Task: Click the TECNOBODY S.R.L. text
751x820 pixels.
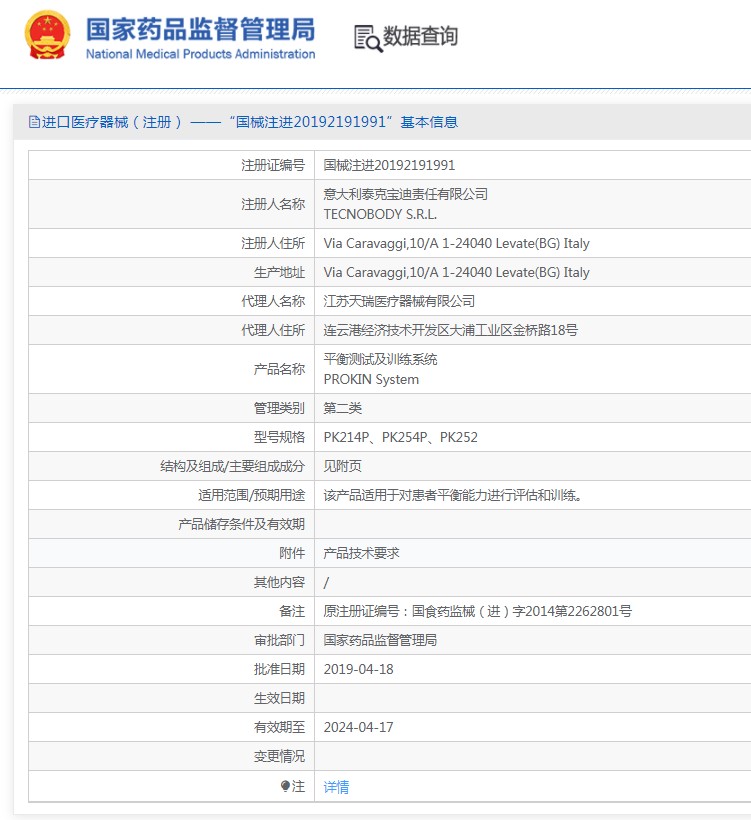Action: pyautogui.click(x=380, y=214)
